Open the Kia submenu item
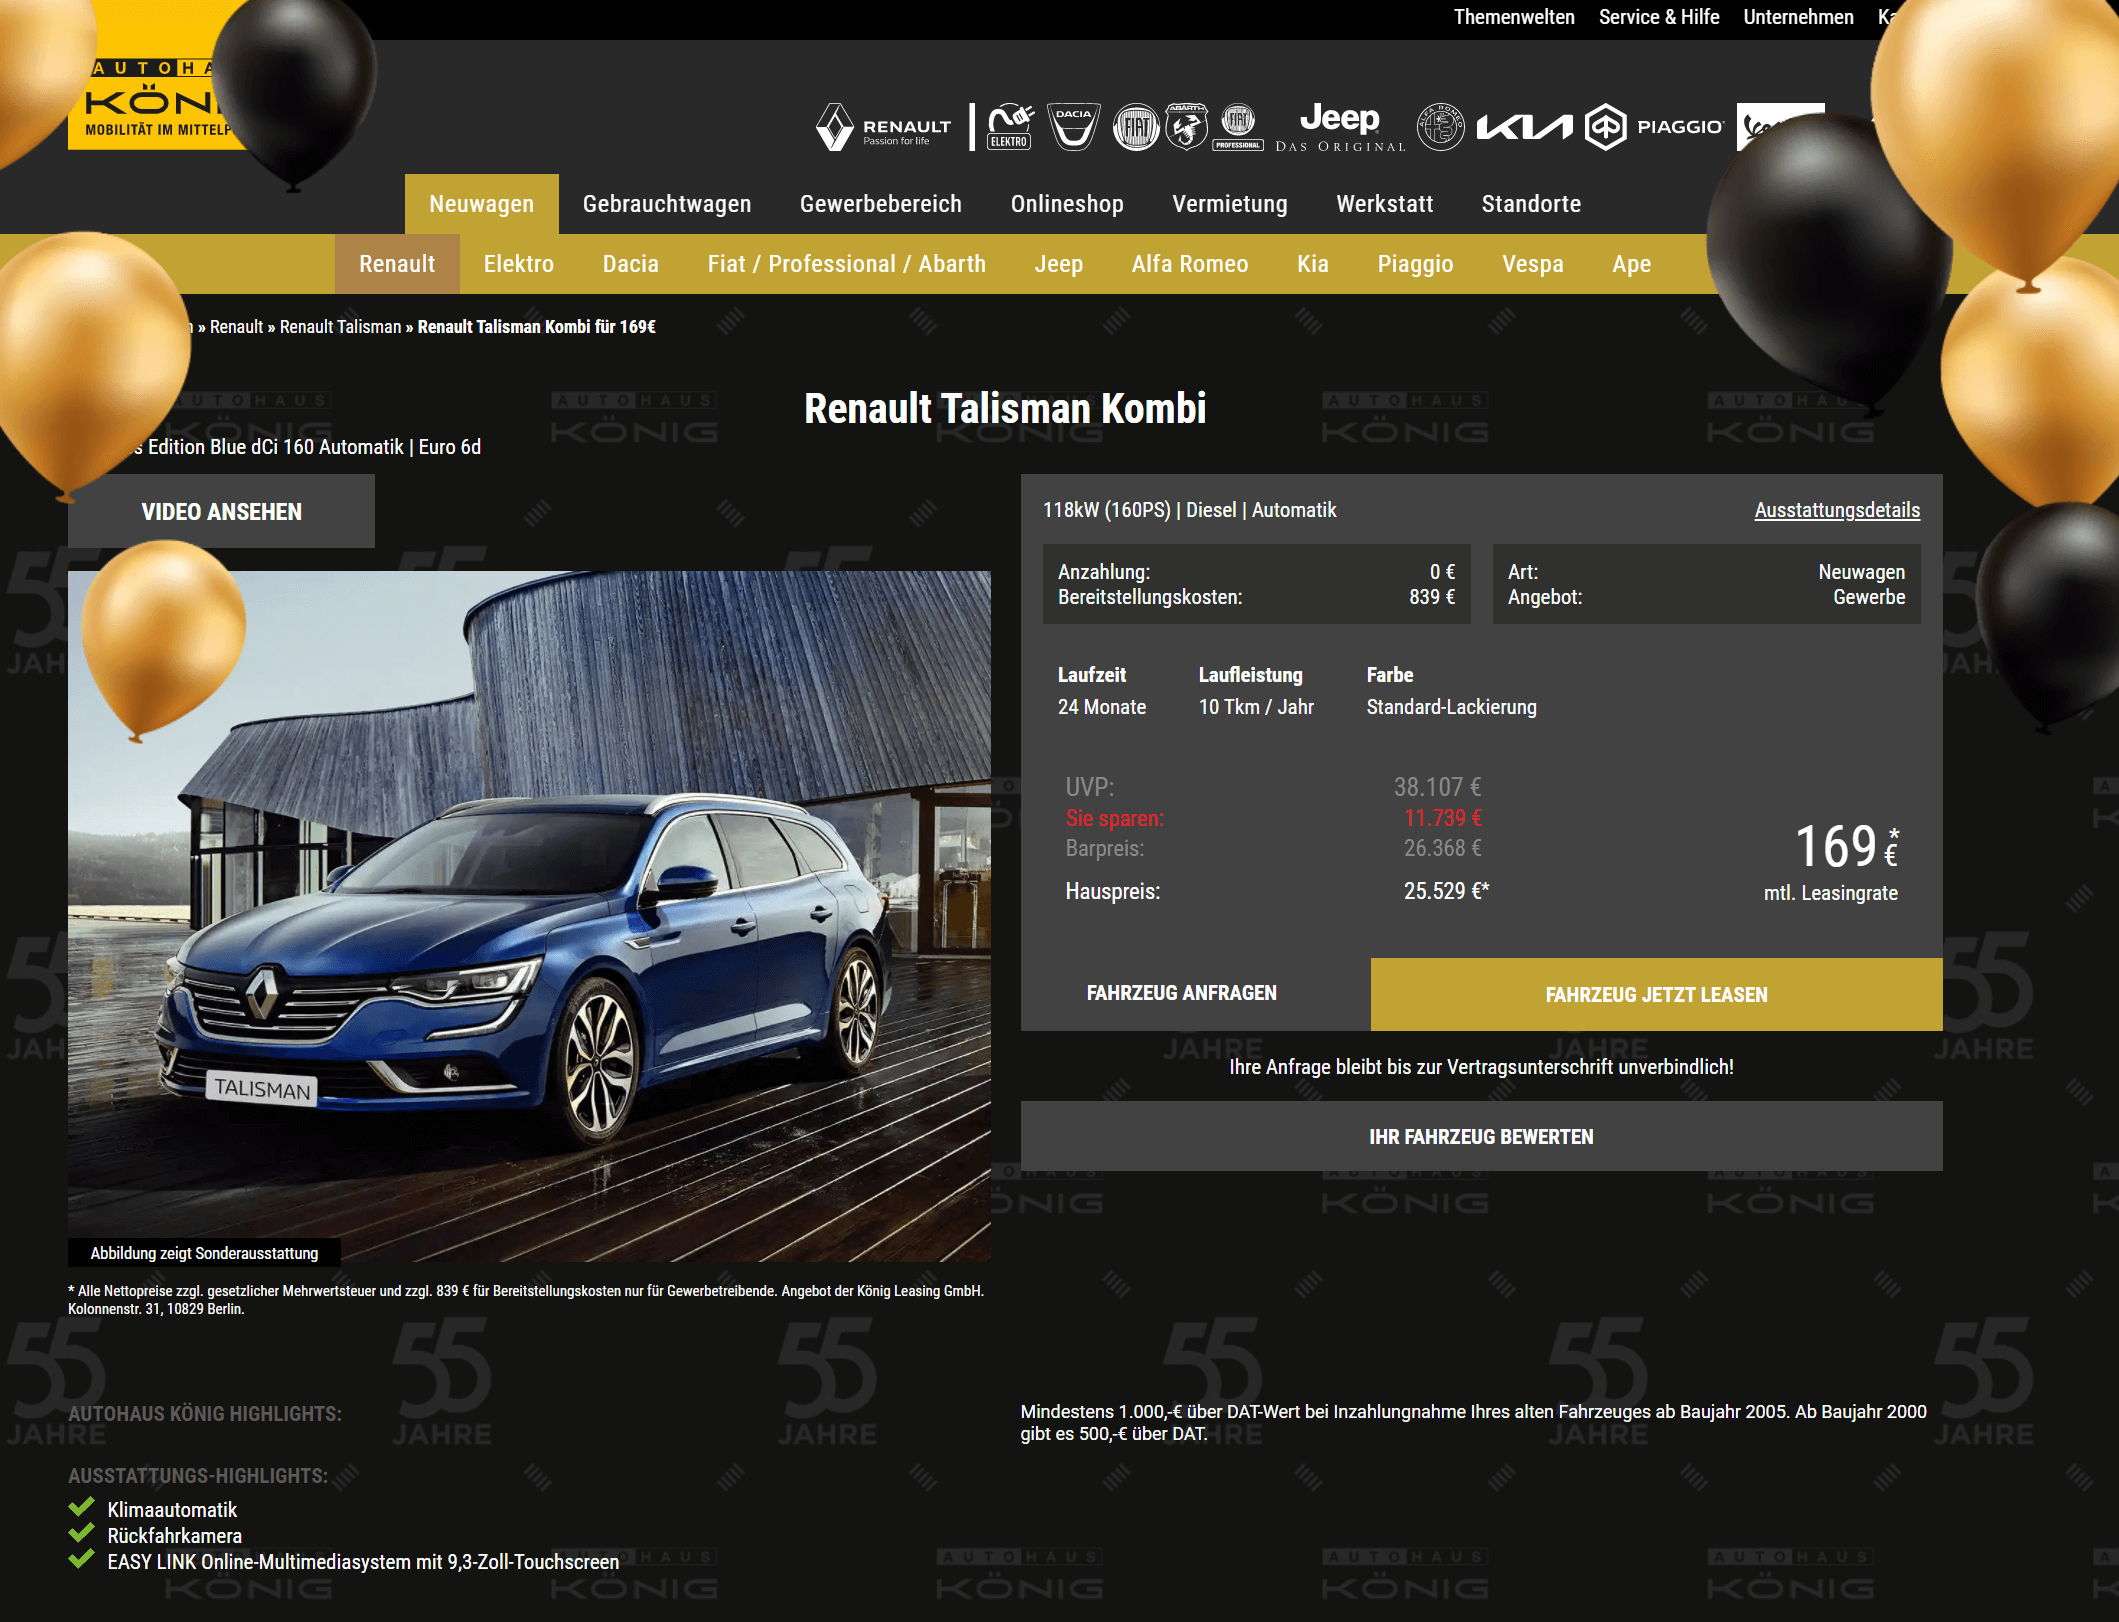The height and width of the screenshot is (1622, 2119). pyautogui.click(x=1313, y=264)
